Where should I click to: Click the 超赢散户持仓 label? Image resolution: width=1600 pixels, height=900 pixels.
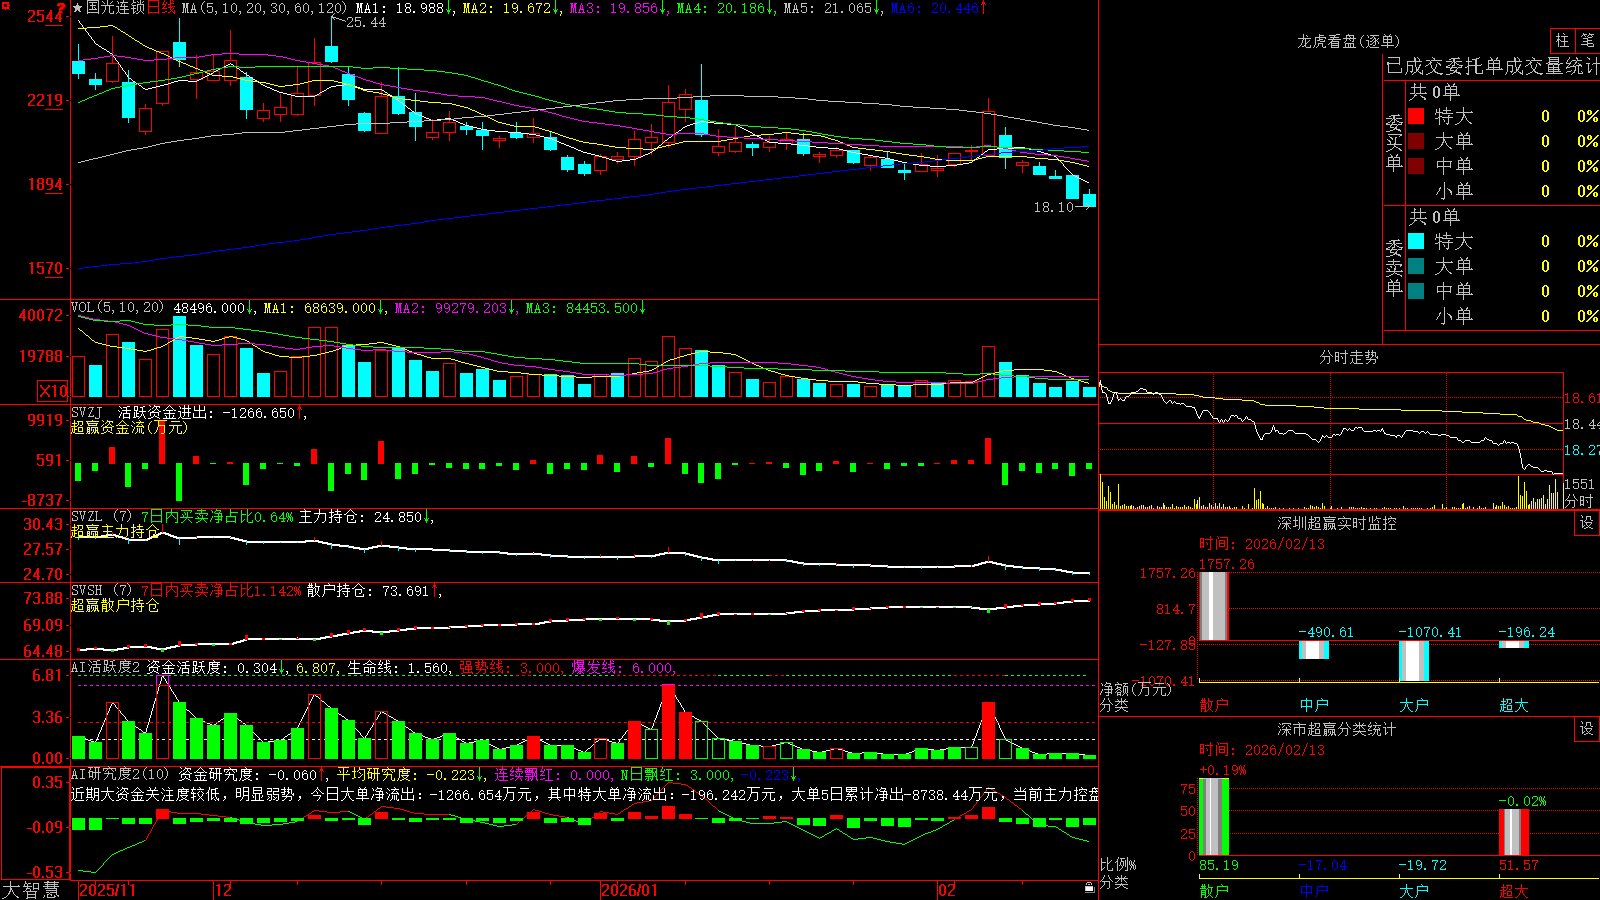(x=115, y=605)
